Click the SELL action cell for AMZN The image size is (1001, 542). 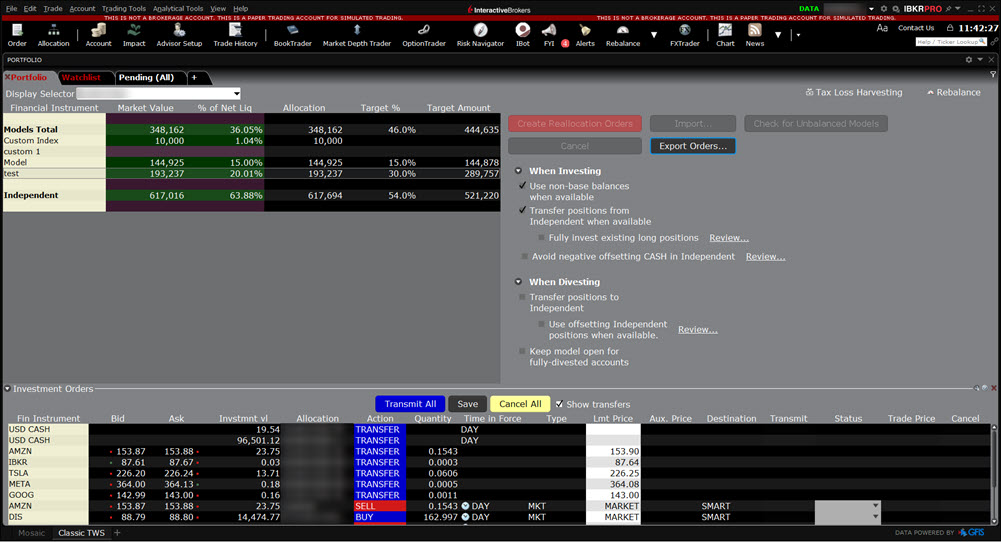pos(380,506)
